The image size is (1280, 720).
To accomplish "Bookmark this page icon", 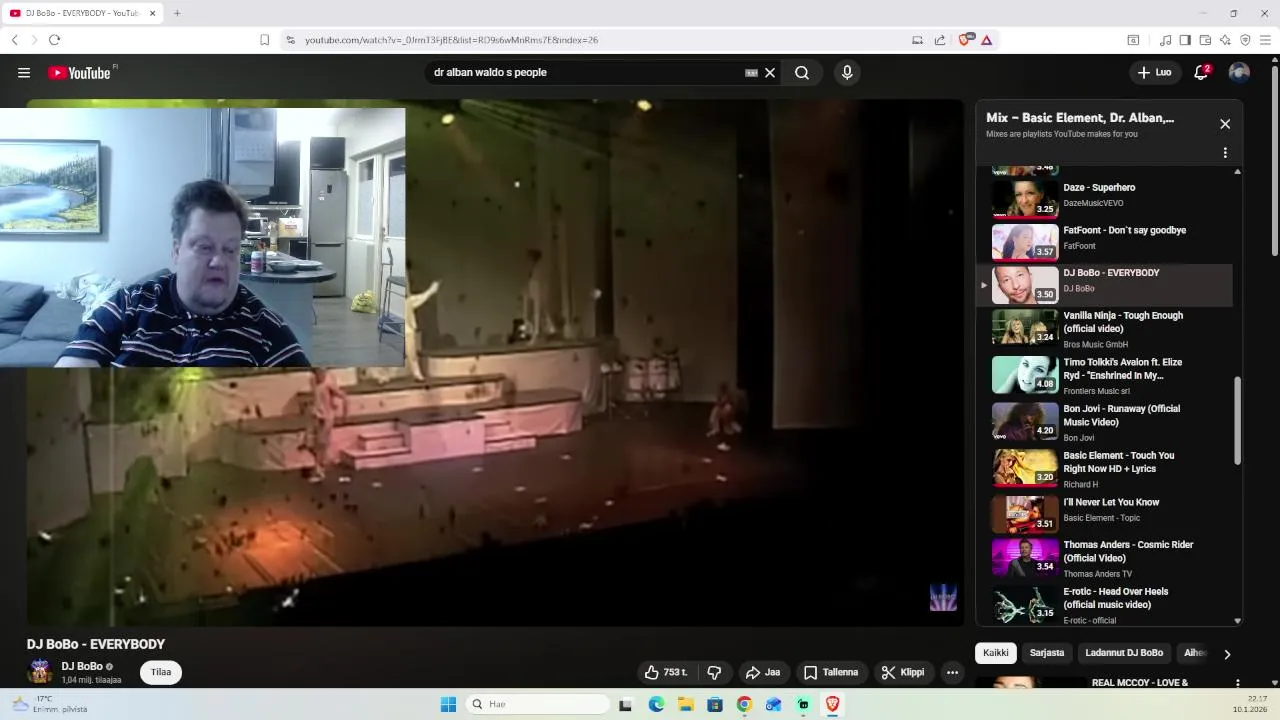I will pos(264,40).
